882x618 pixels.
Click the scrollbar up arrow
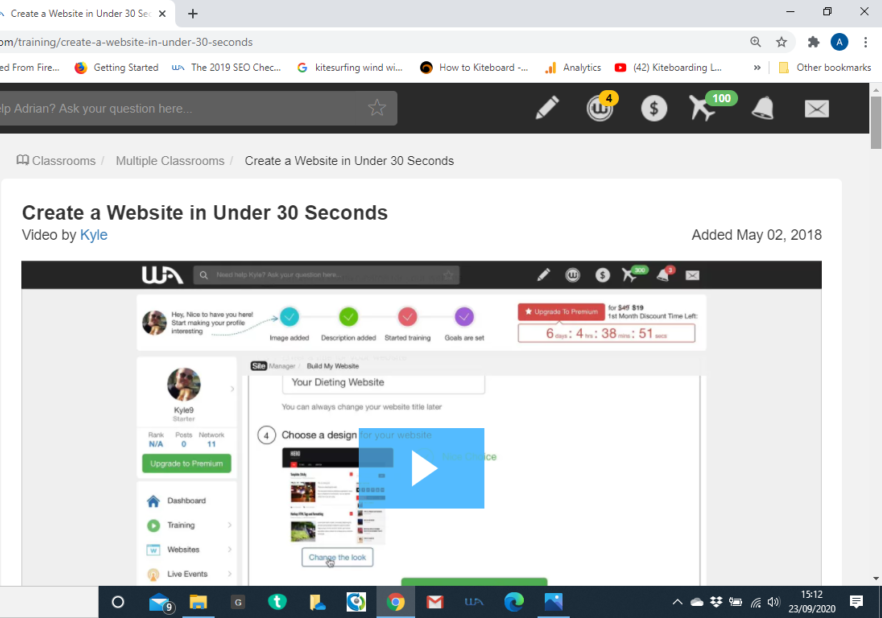pyautogui.click(x=876, y=89)
